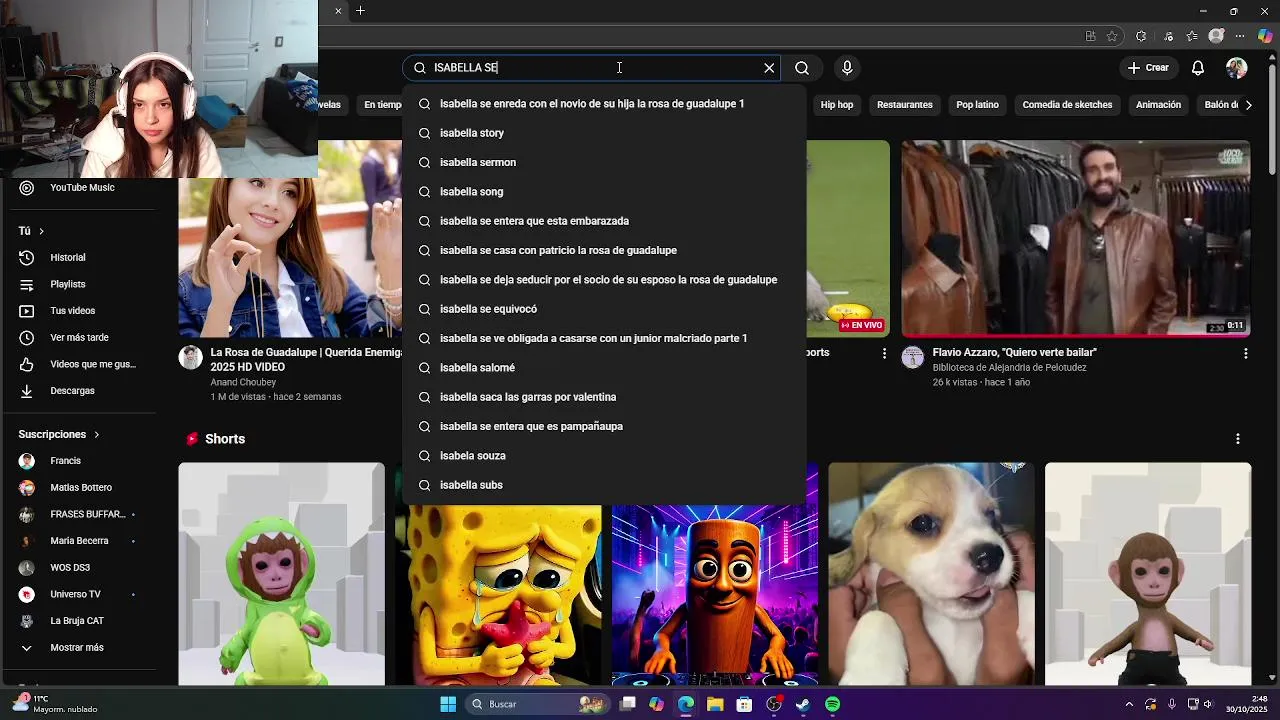Select the Animación filter chip

pyautogui.click(x=1158, y=105)
